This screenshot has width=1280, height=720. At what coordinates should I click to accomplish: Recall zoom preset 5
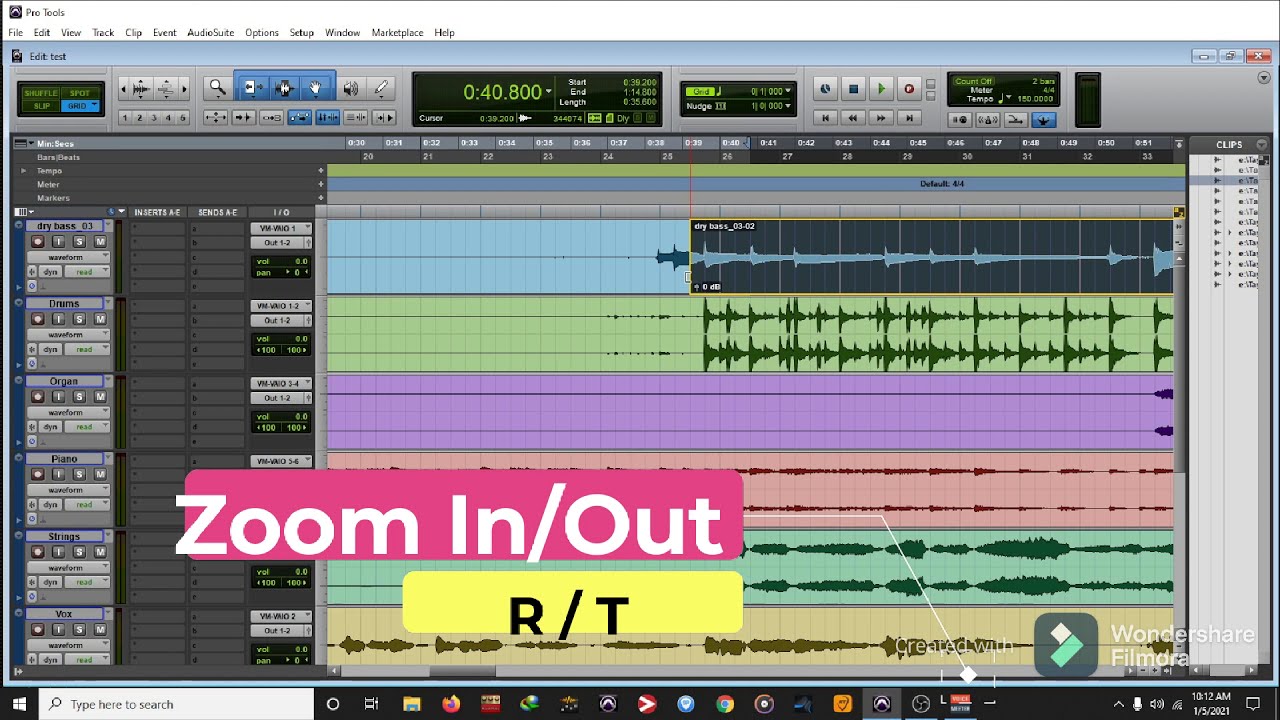coord(182,118)
